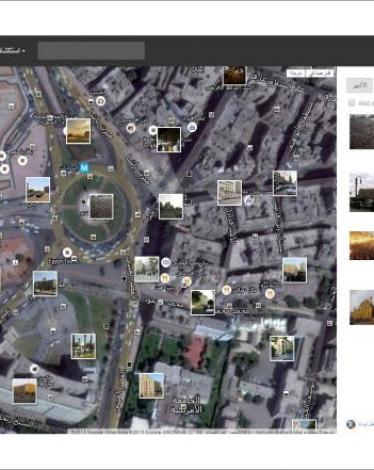Open the yellow building photo at bottom left

click(x=24, y=391)
